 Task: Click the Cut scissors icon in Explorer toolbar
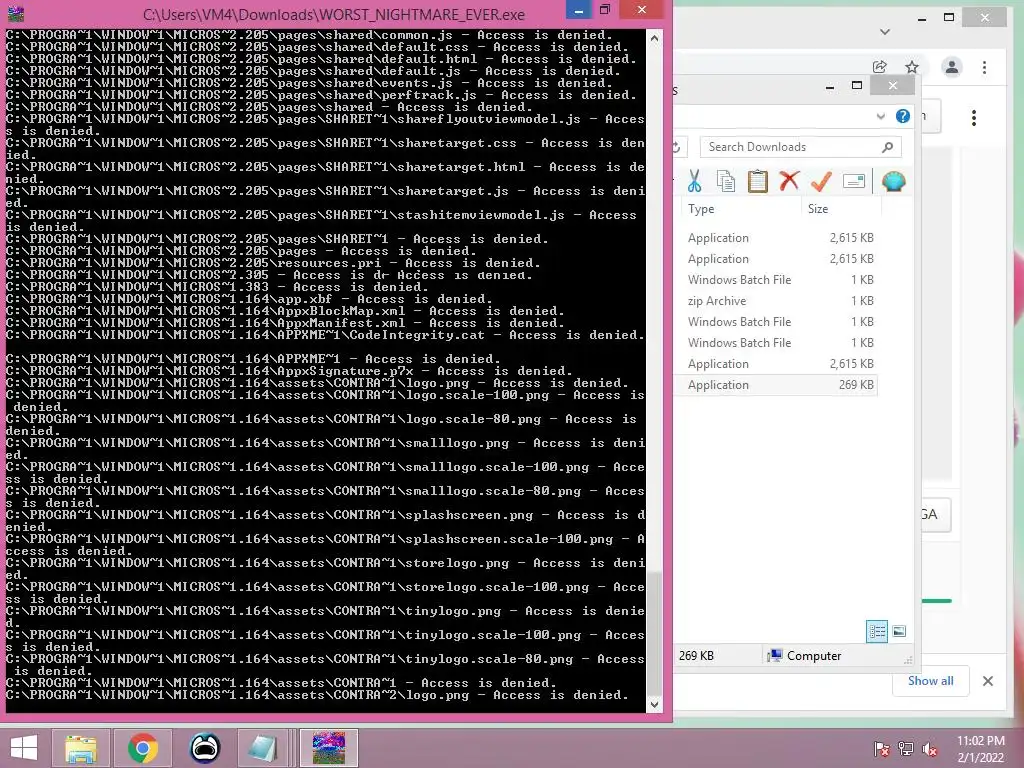694,181
